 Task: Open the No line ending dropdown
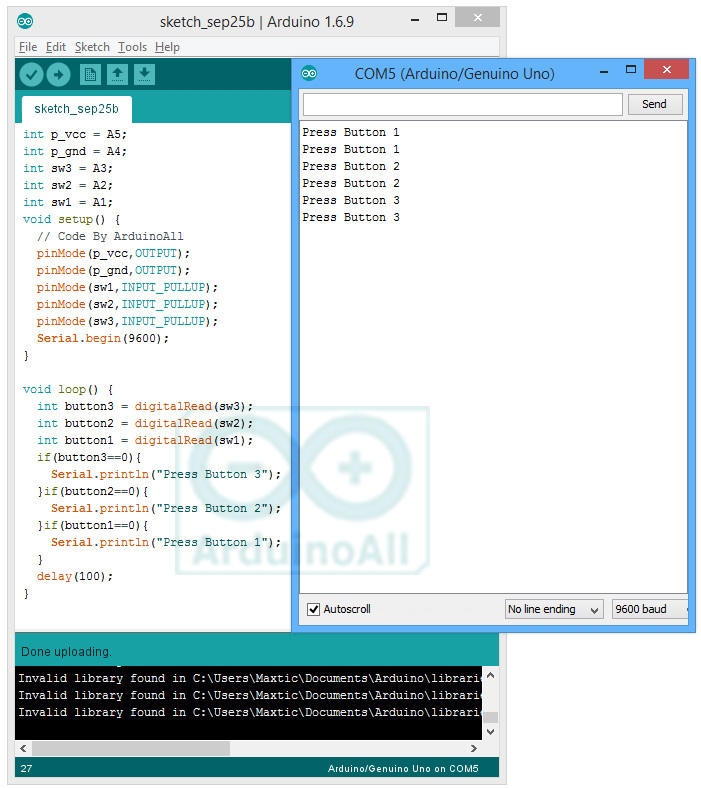point(554,609)
